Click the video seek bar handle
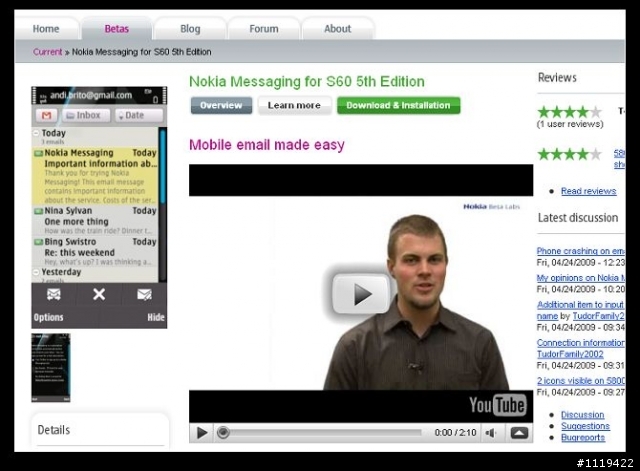Viewport: 640px width, 471px height. point(223,433)
